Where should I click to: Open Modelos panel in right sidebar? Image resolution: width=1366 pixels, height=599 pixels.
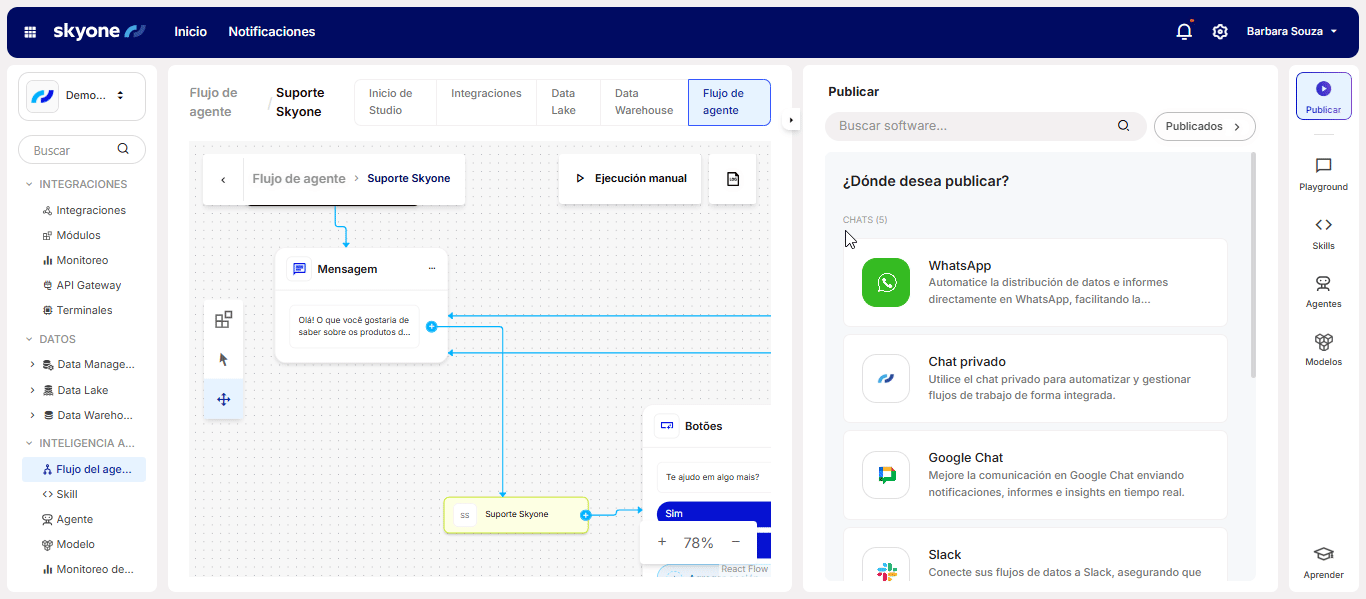coord(1323,349)
